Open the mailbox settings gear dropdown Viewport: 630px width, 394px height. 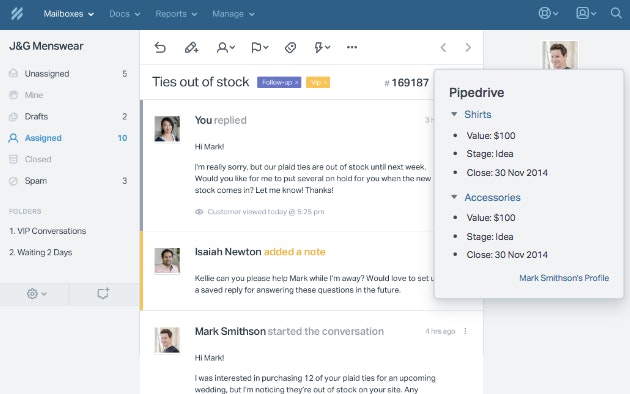[37, 294]
